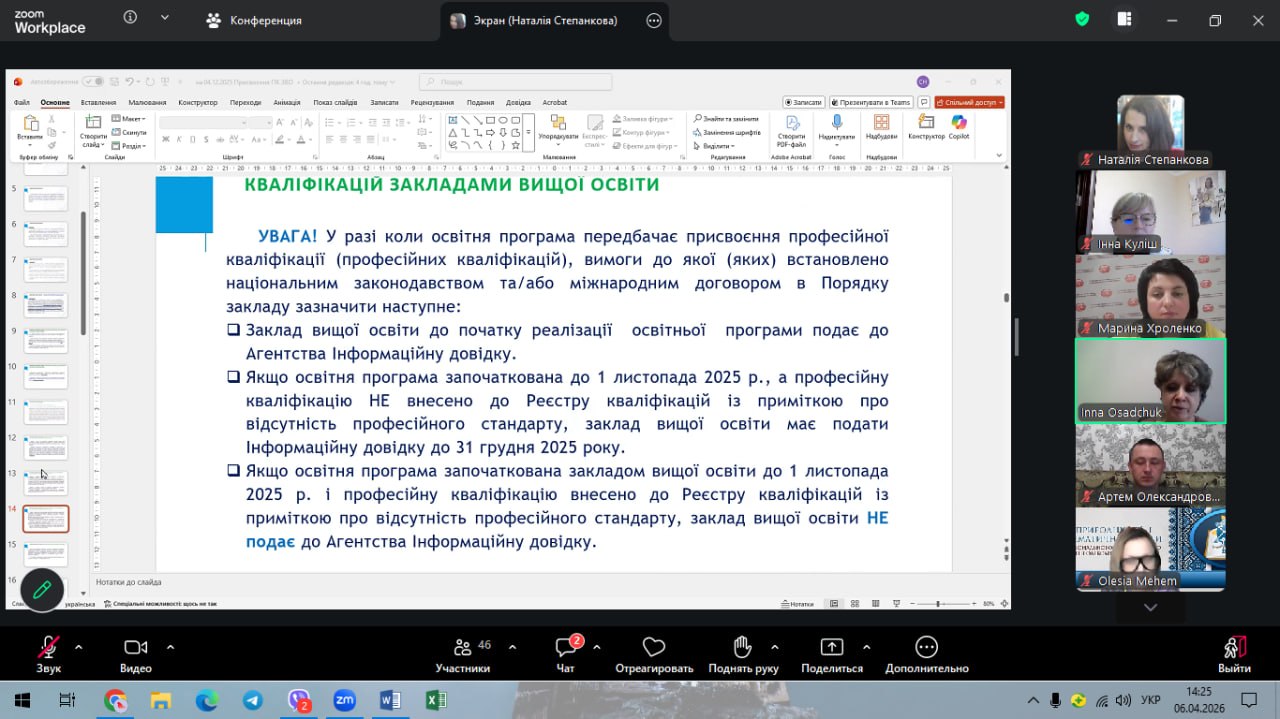Click the Отреагировать reactions heart icon

(654, 647)
